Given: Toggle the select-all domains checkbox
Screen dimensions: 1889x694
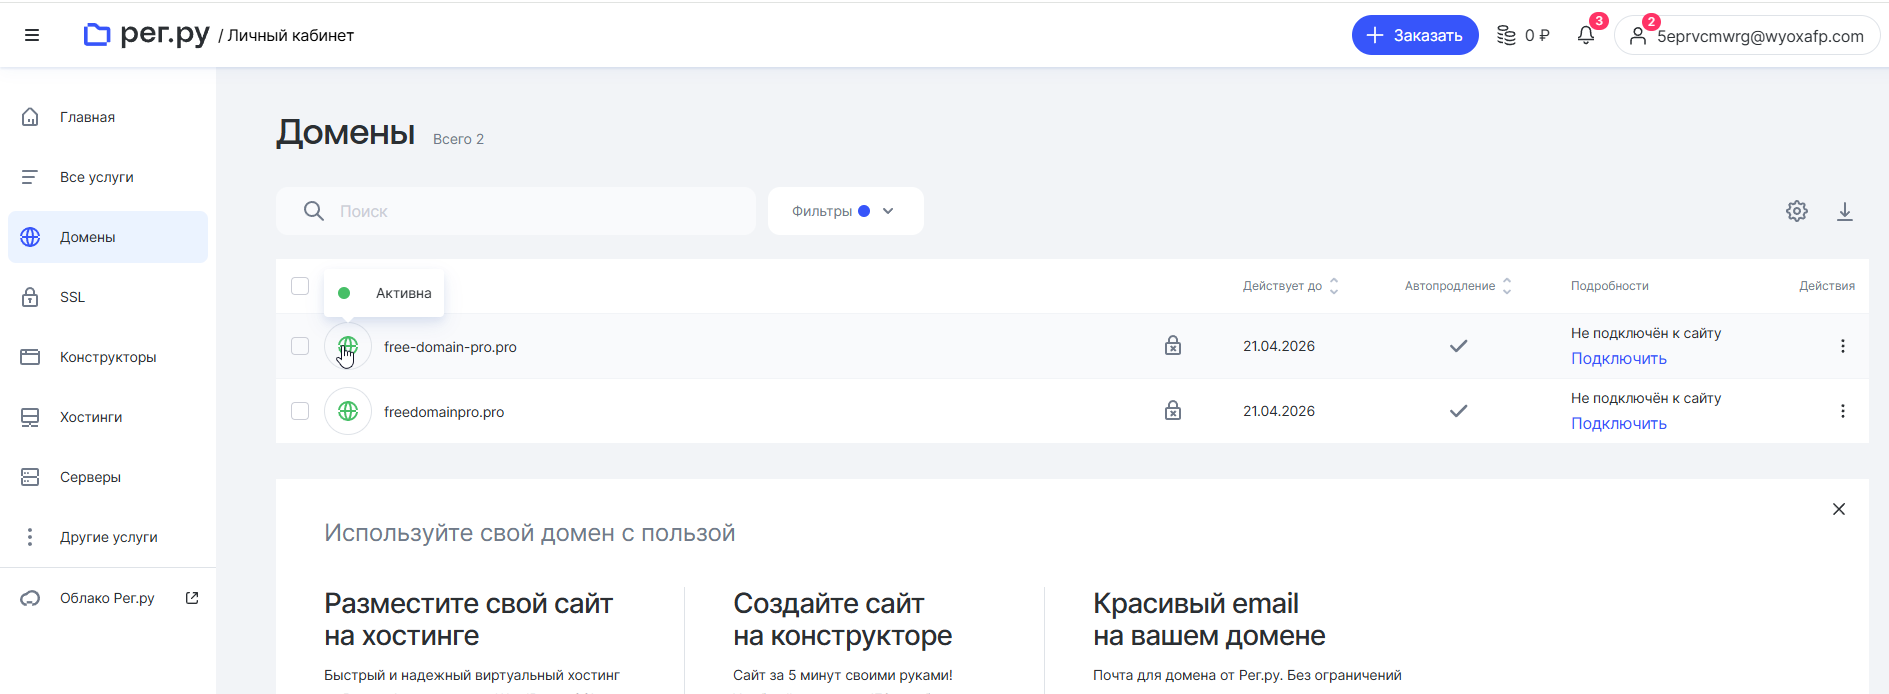Looking at the screenshot, I should (x=300, y=286).
